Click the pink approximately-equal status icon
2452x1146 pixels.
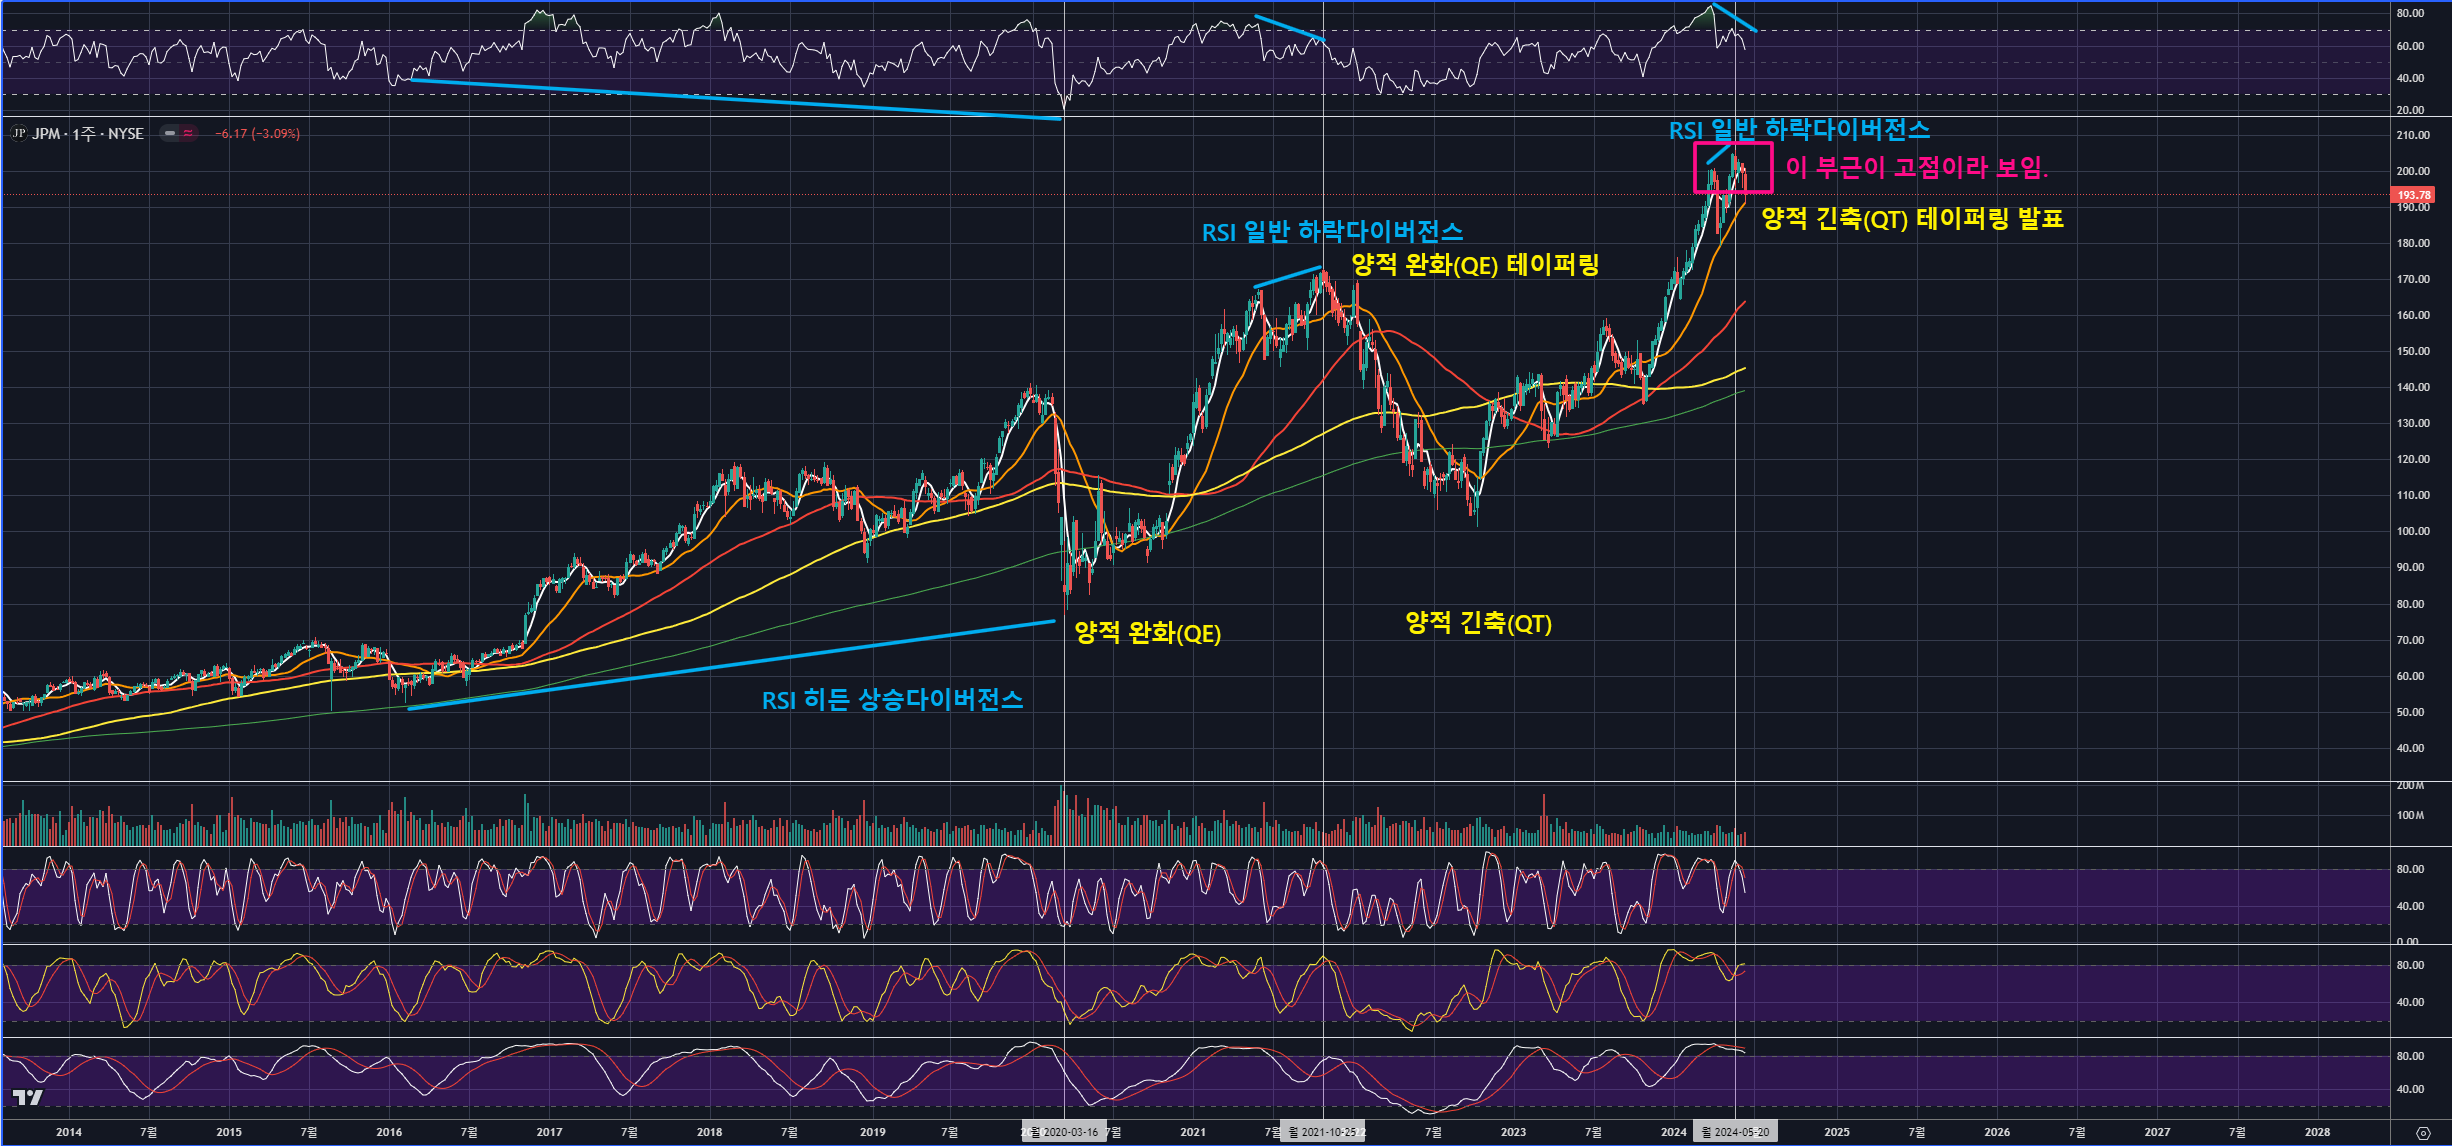point(188,133)
